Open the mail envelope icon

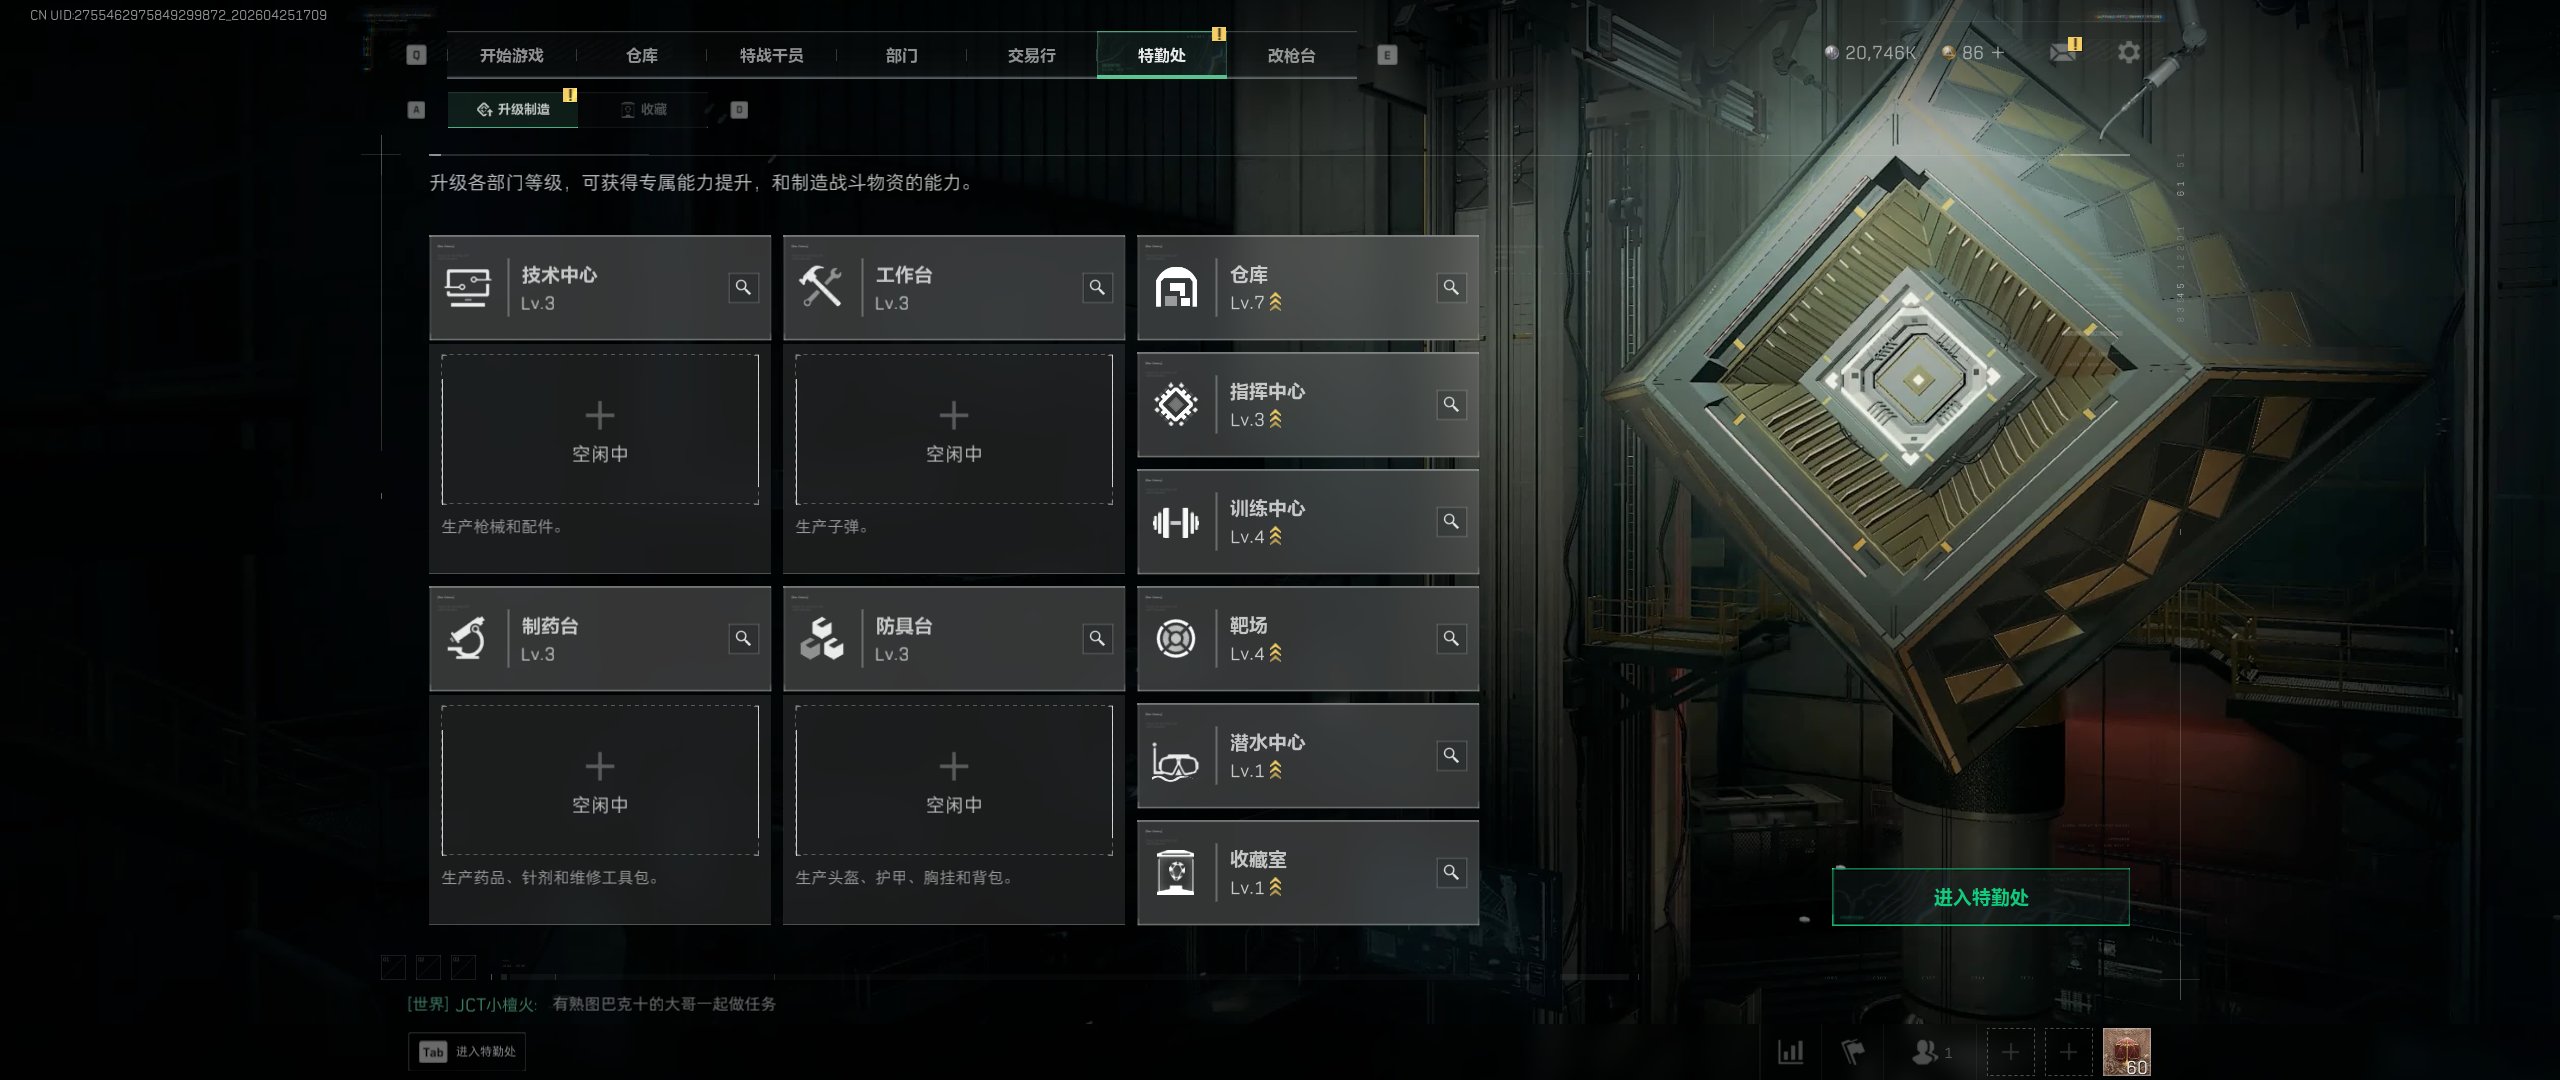coord(2062,52)
